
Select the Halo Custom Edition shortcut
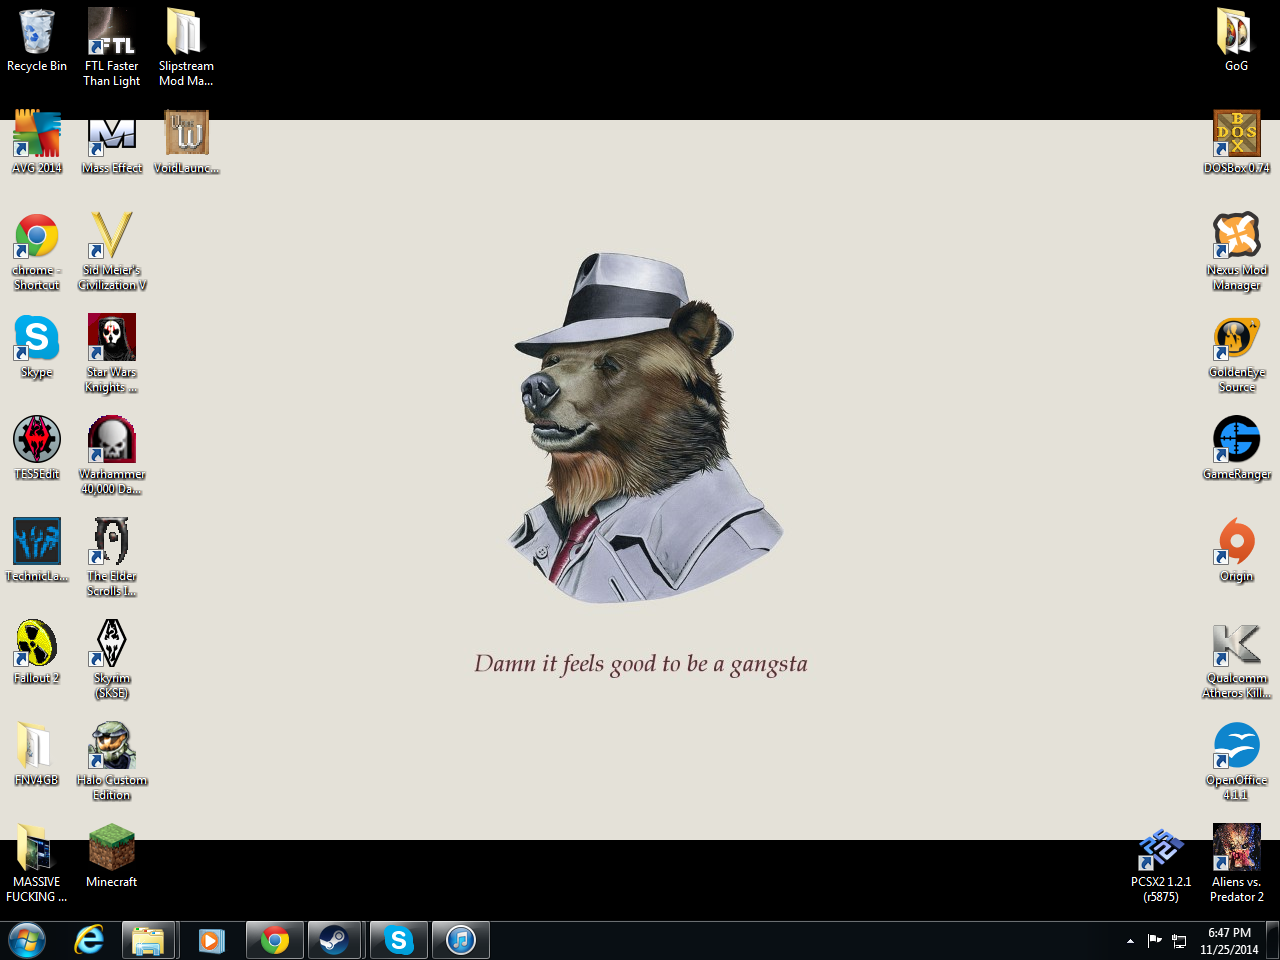coord(112,762)
